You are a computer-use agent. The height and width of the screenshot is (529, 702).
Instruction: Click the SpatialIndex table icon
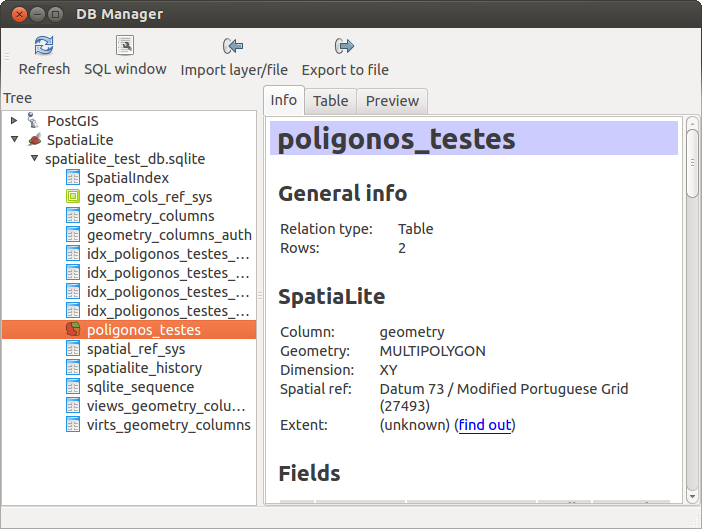pyautogui.click(x=73, y=178)
